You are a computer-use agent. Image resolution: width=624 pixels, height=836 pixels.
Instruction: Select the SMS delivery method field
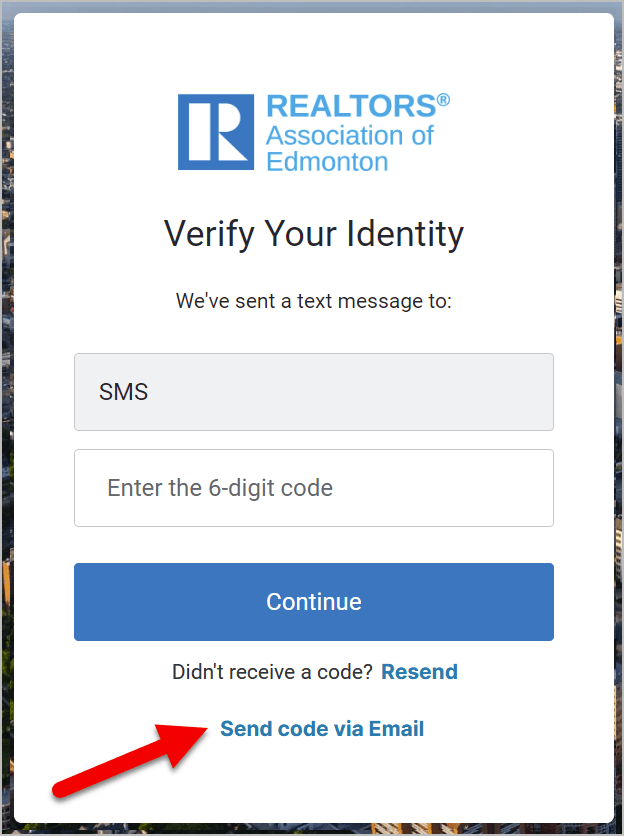click(313, 392)
